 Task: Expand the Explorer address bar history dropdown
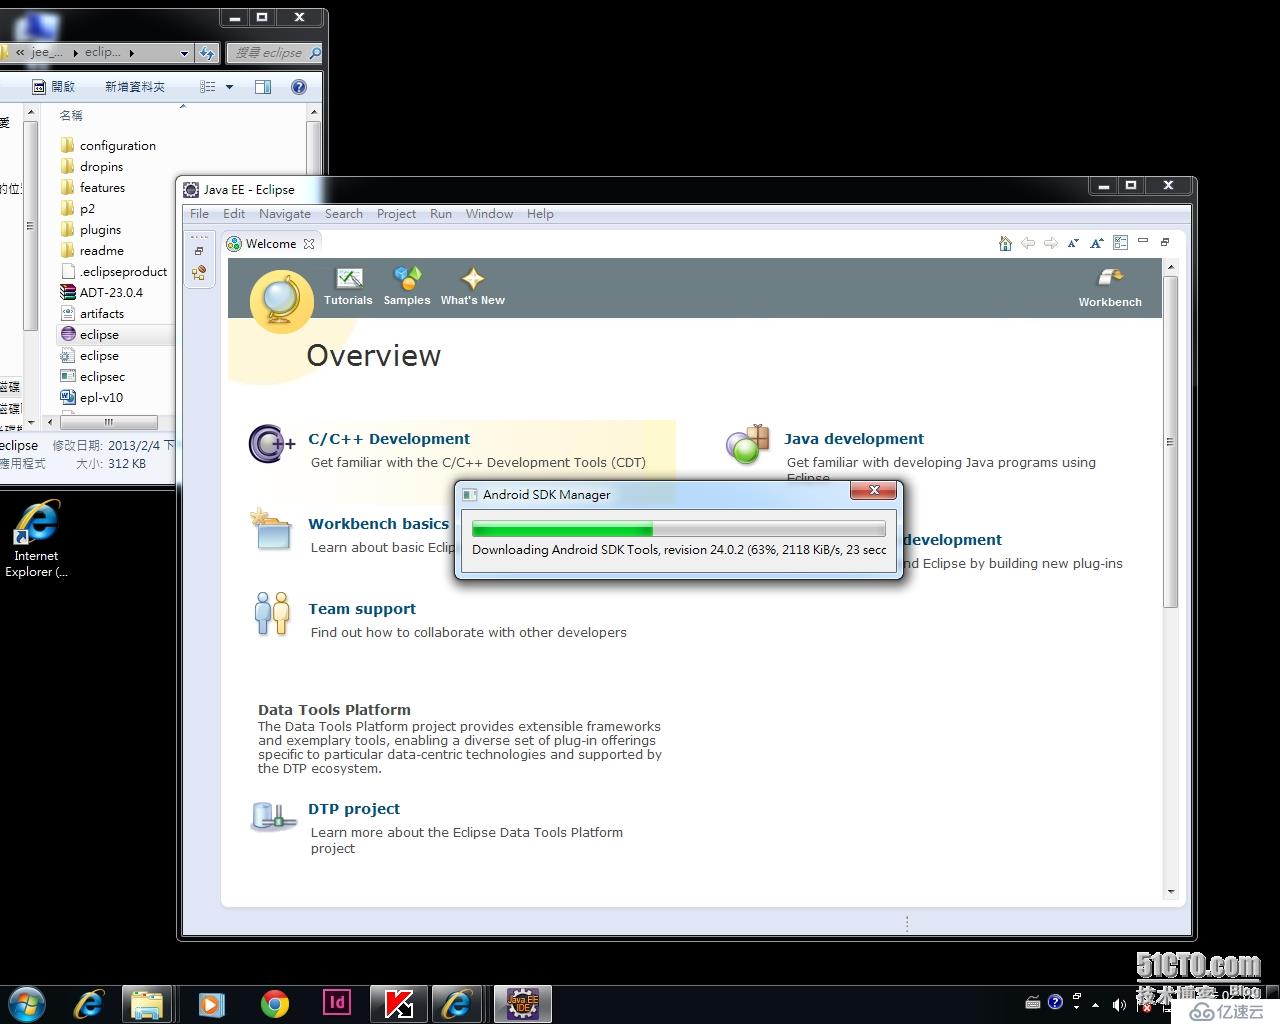[184, 53]
